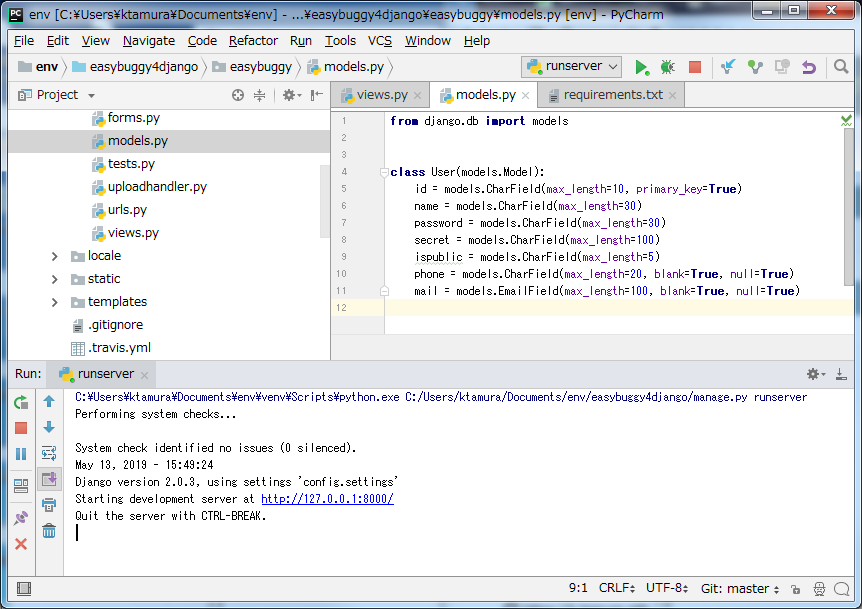
Task: Close the views.py editor tab
Action: pos(418,96)
